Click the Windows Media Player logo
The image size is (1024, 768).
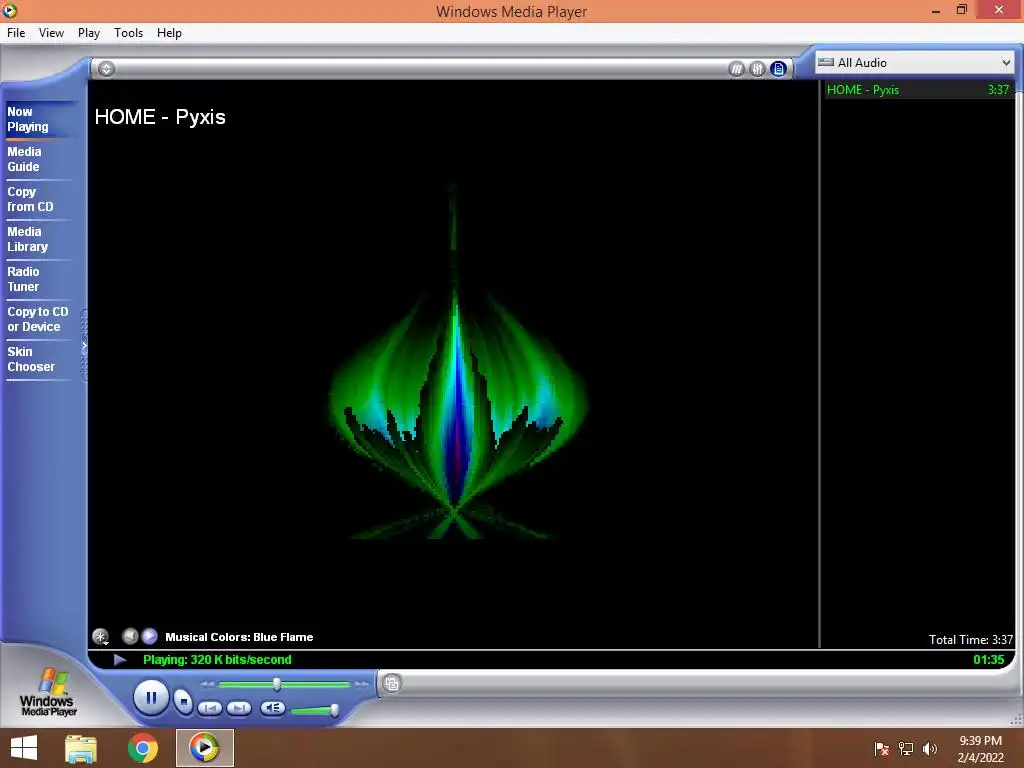48,692
